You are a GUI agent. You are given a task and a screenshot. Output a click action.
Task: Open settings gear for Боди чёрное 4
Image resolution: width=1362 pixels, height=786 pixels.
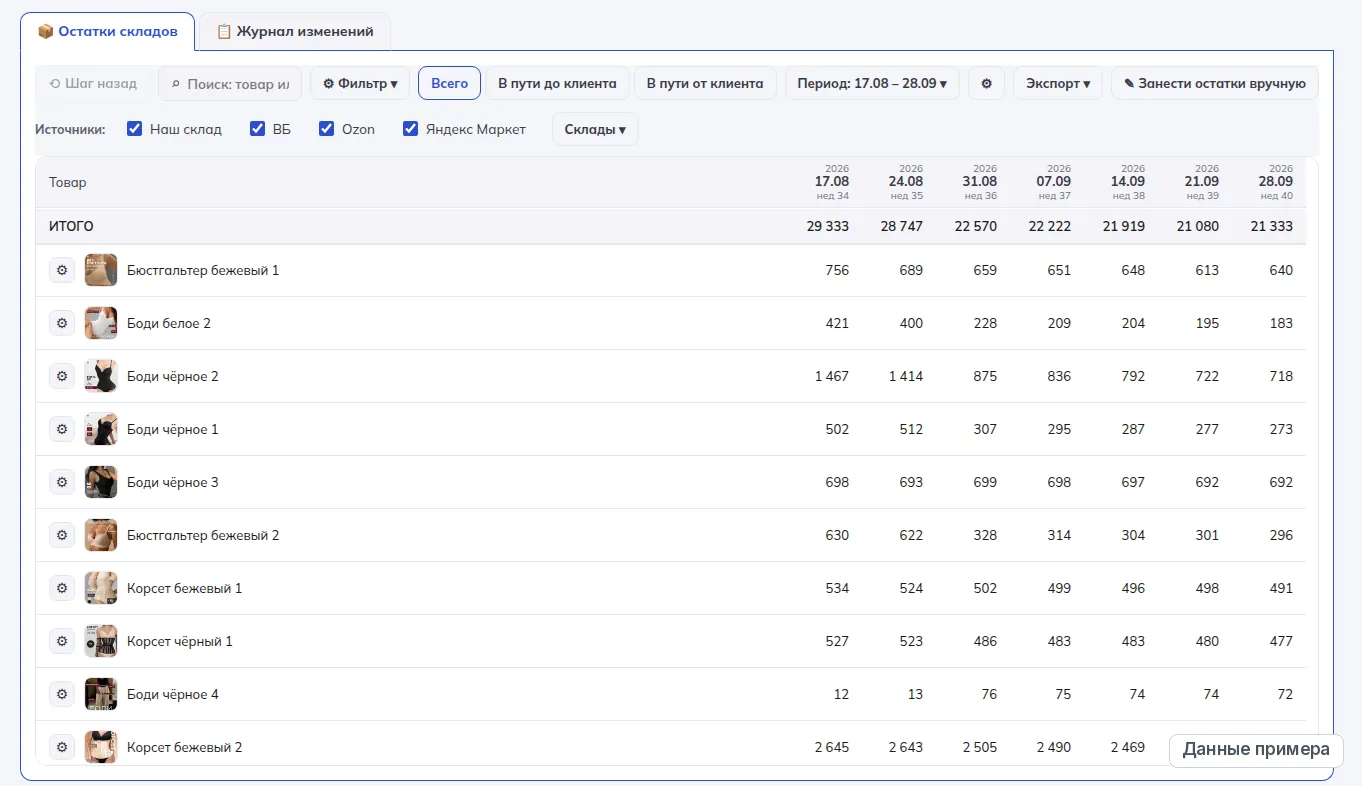pos(62,694)
